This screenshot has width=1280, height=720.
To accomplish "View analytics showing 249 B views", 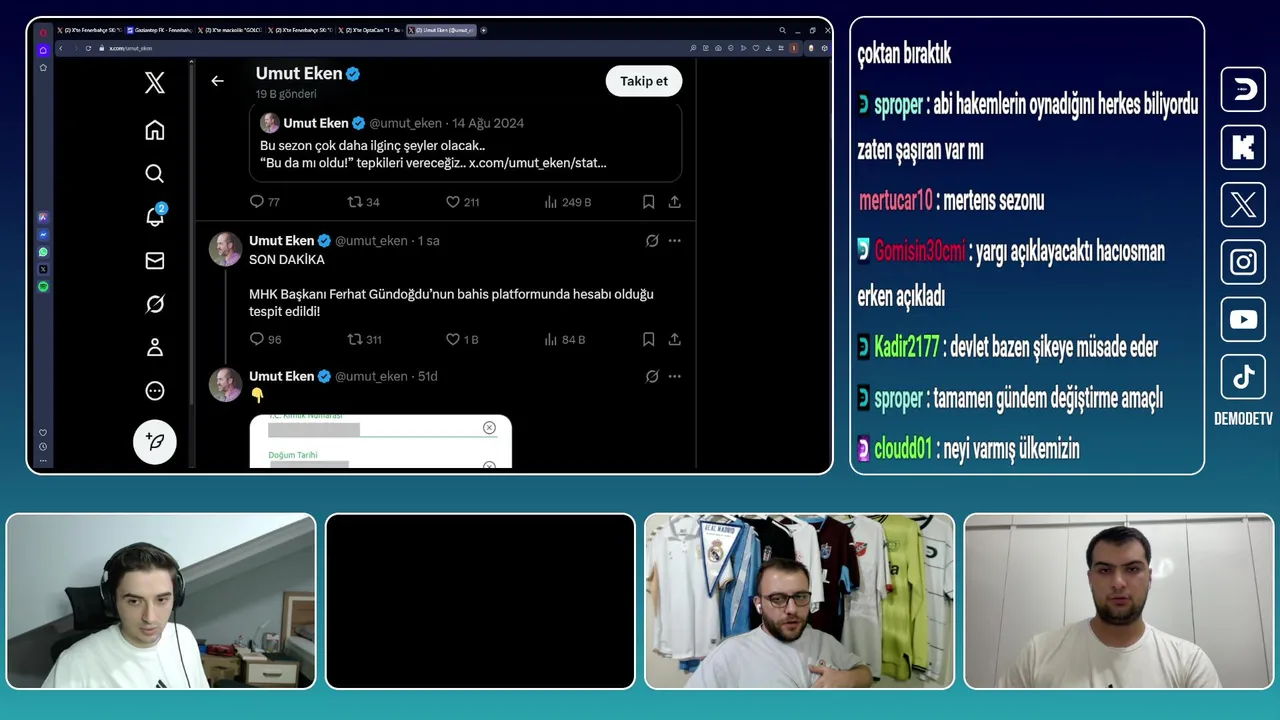I will point(567,202).
